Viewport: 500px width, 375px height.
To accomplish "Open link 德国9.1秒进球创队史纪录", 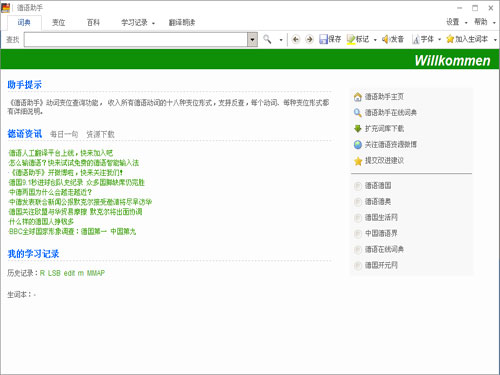I will (x=76, y=183).
